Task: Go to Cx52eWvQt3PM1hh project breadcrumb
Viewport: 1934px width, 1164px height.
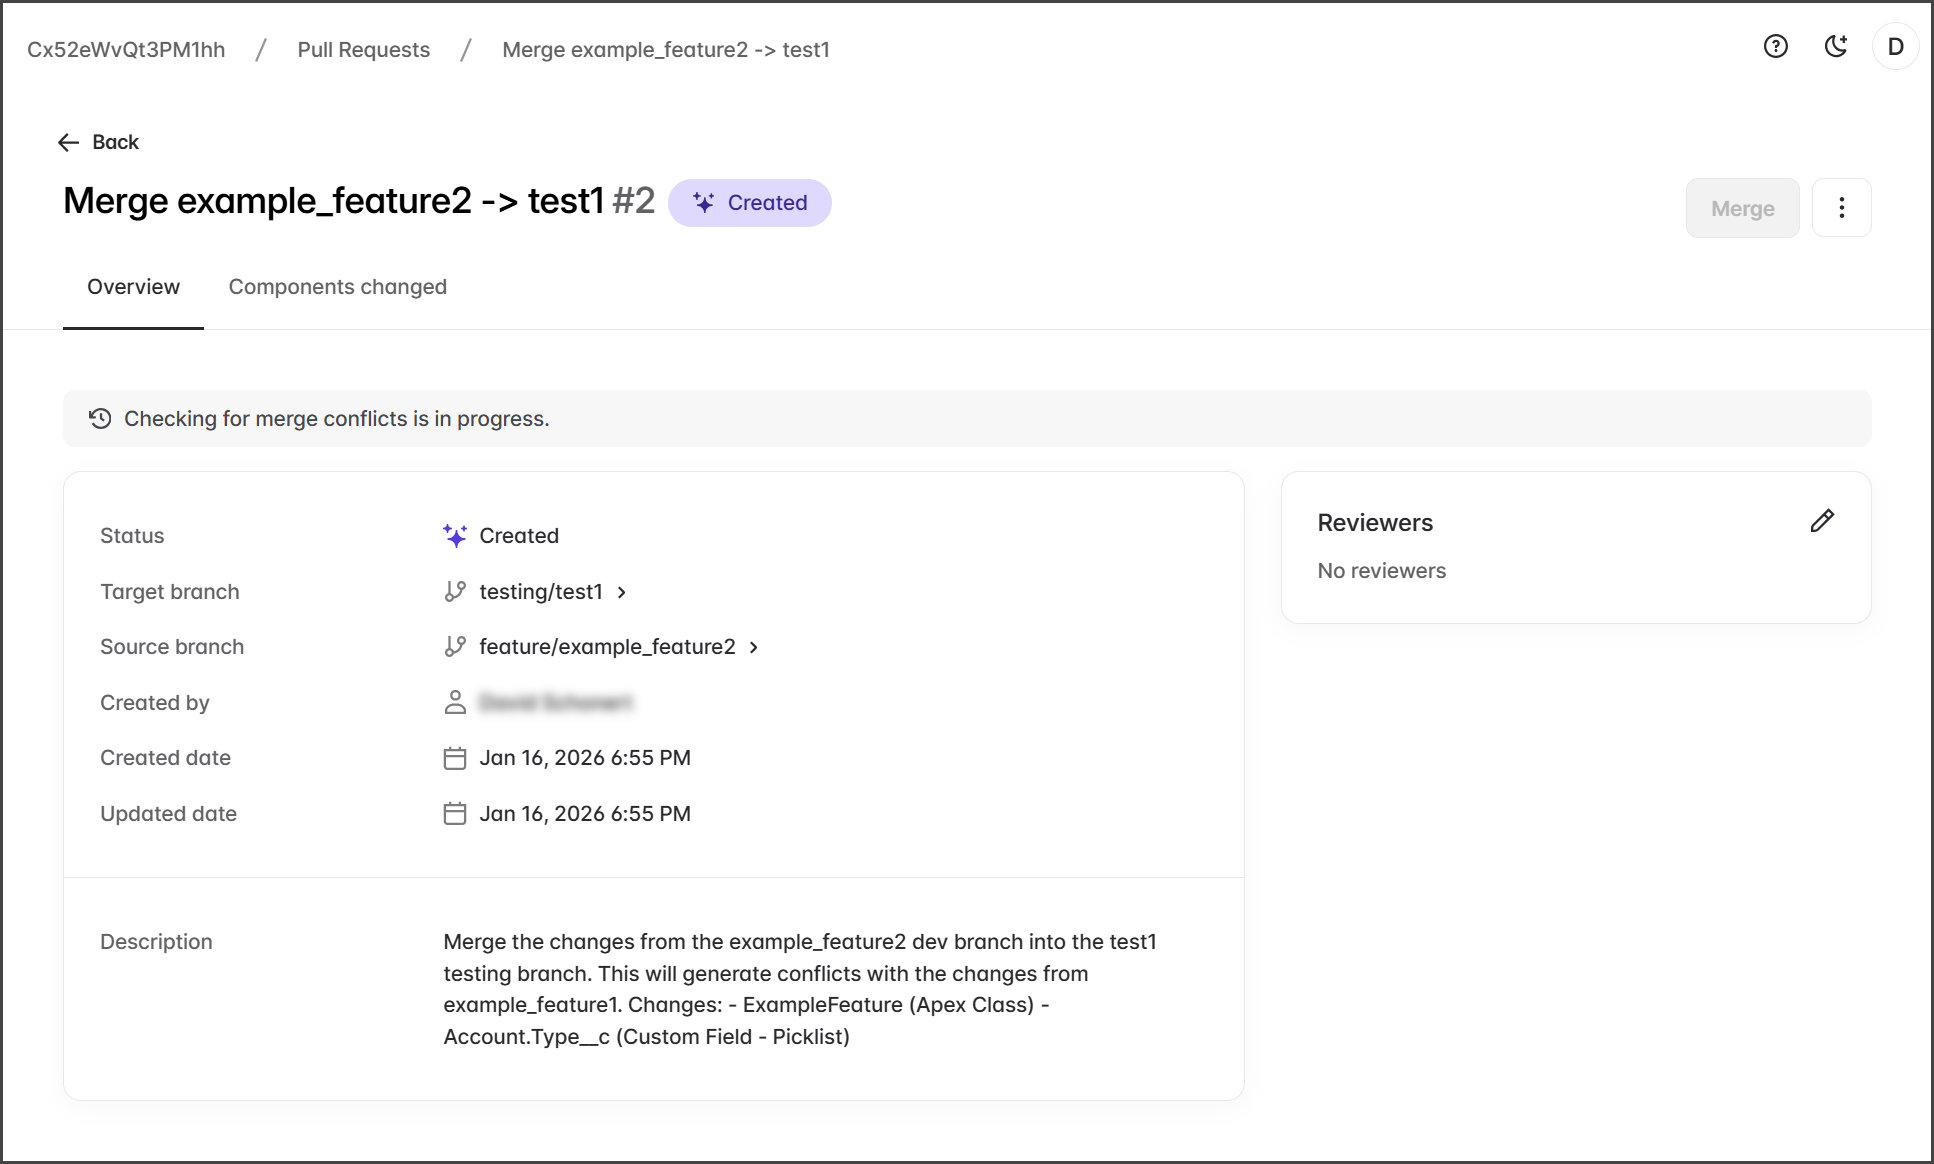Action: [x=126, y=50]
